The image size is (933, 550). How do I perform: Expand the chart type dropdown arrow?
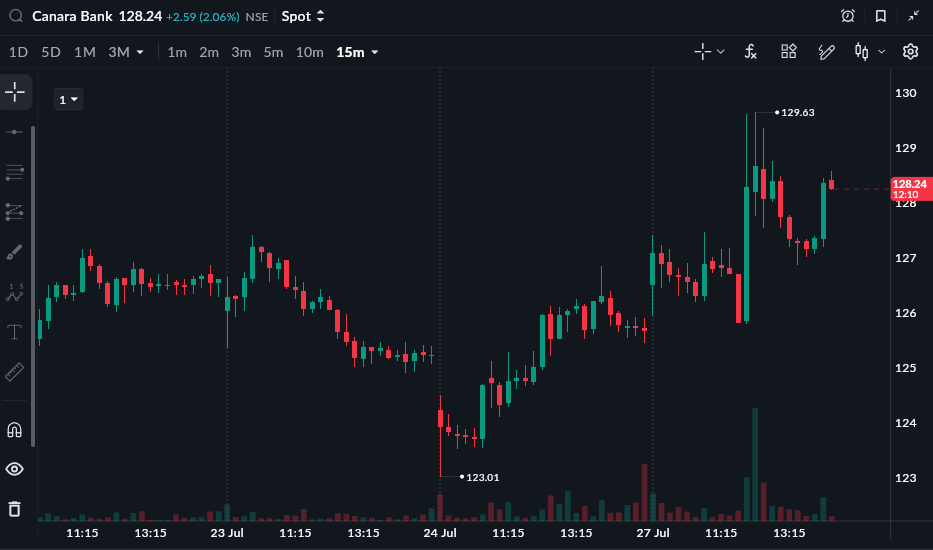pos(882,52)
